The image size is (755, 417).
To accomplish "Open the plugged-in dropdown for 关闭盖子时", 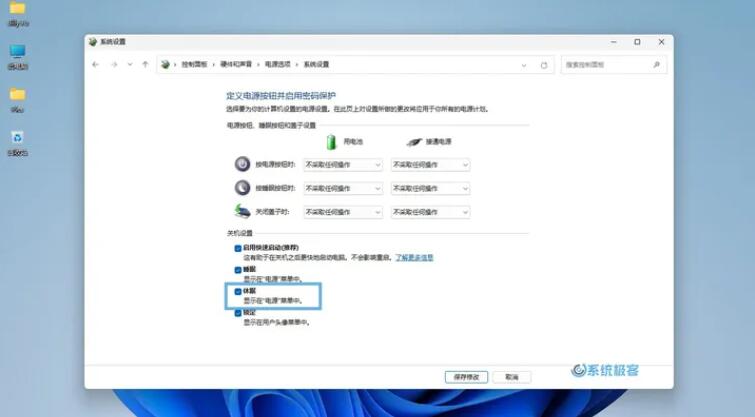I will (430, 212).
